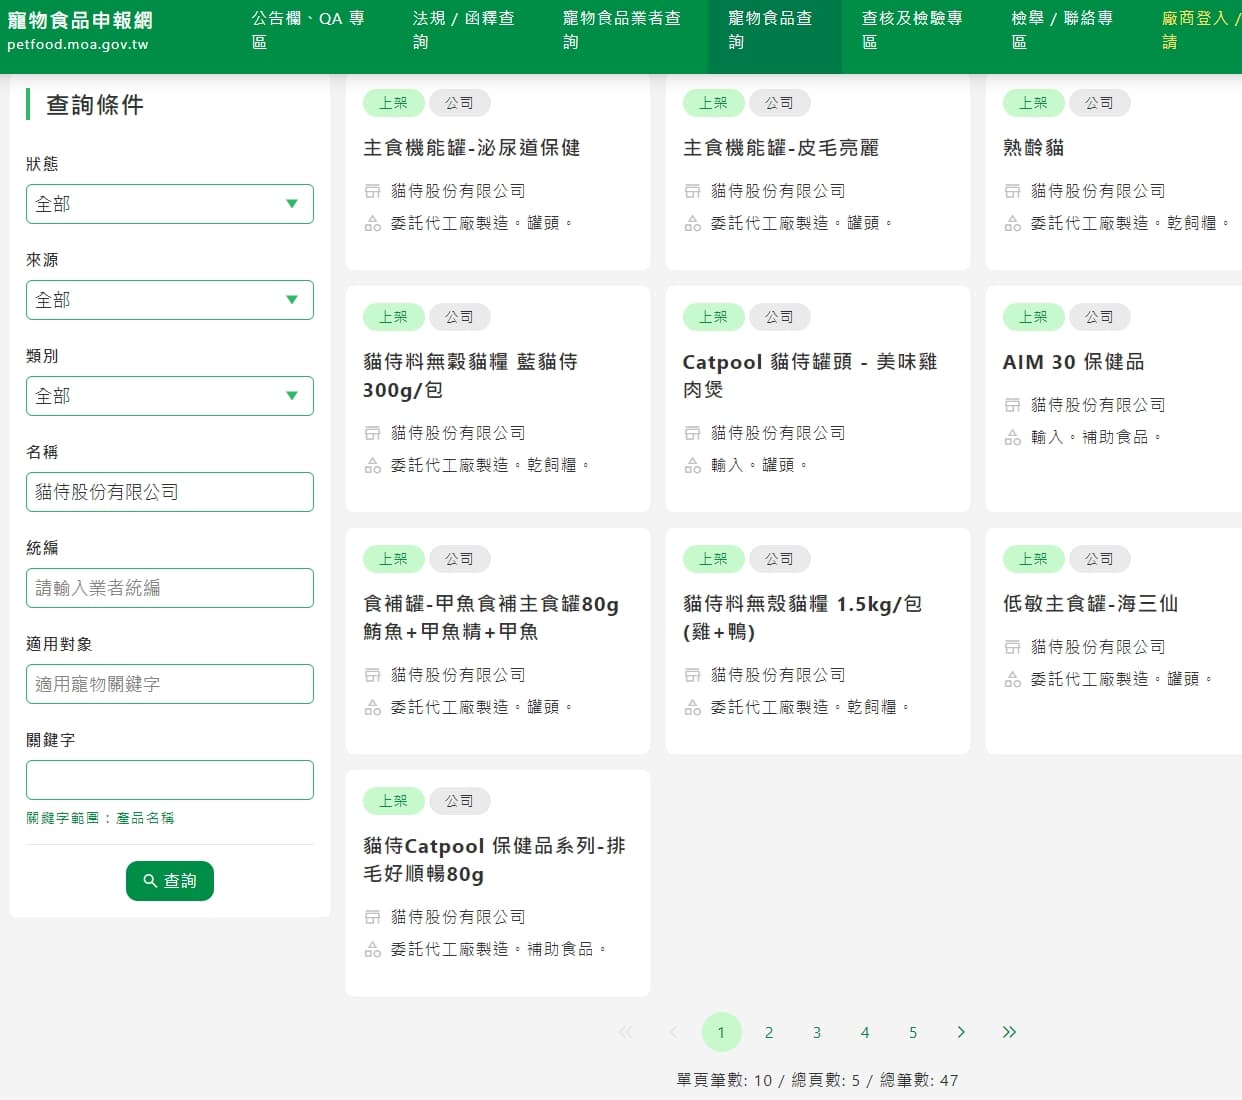Click the 關鍵字範圍：產品名稱 hint text

coord(100,818)
